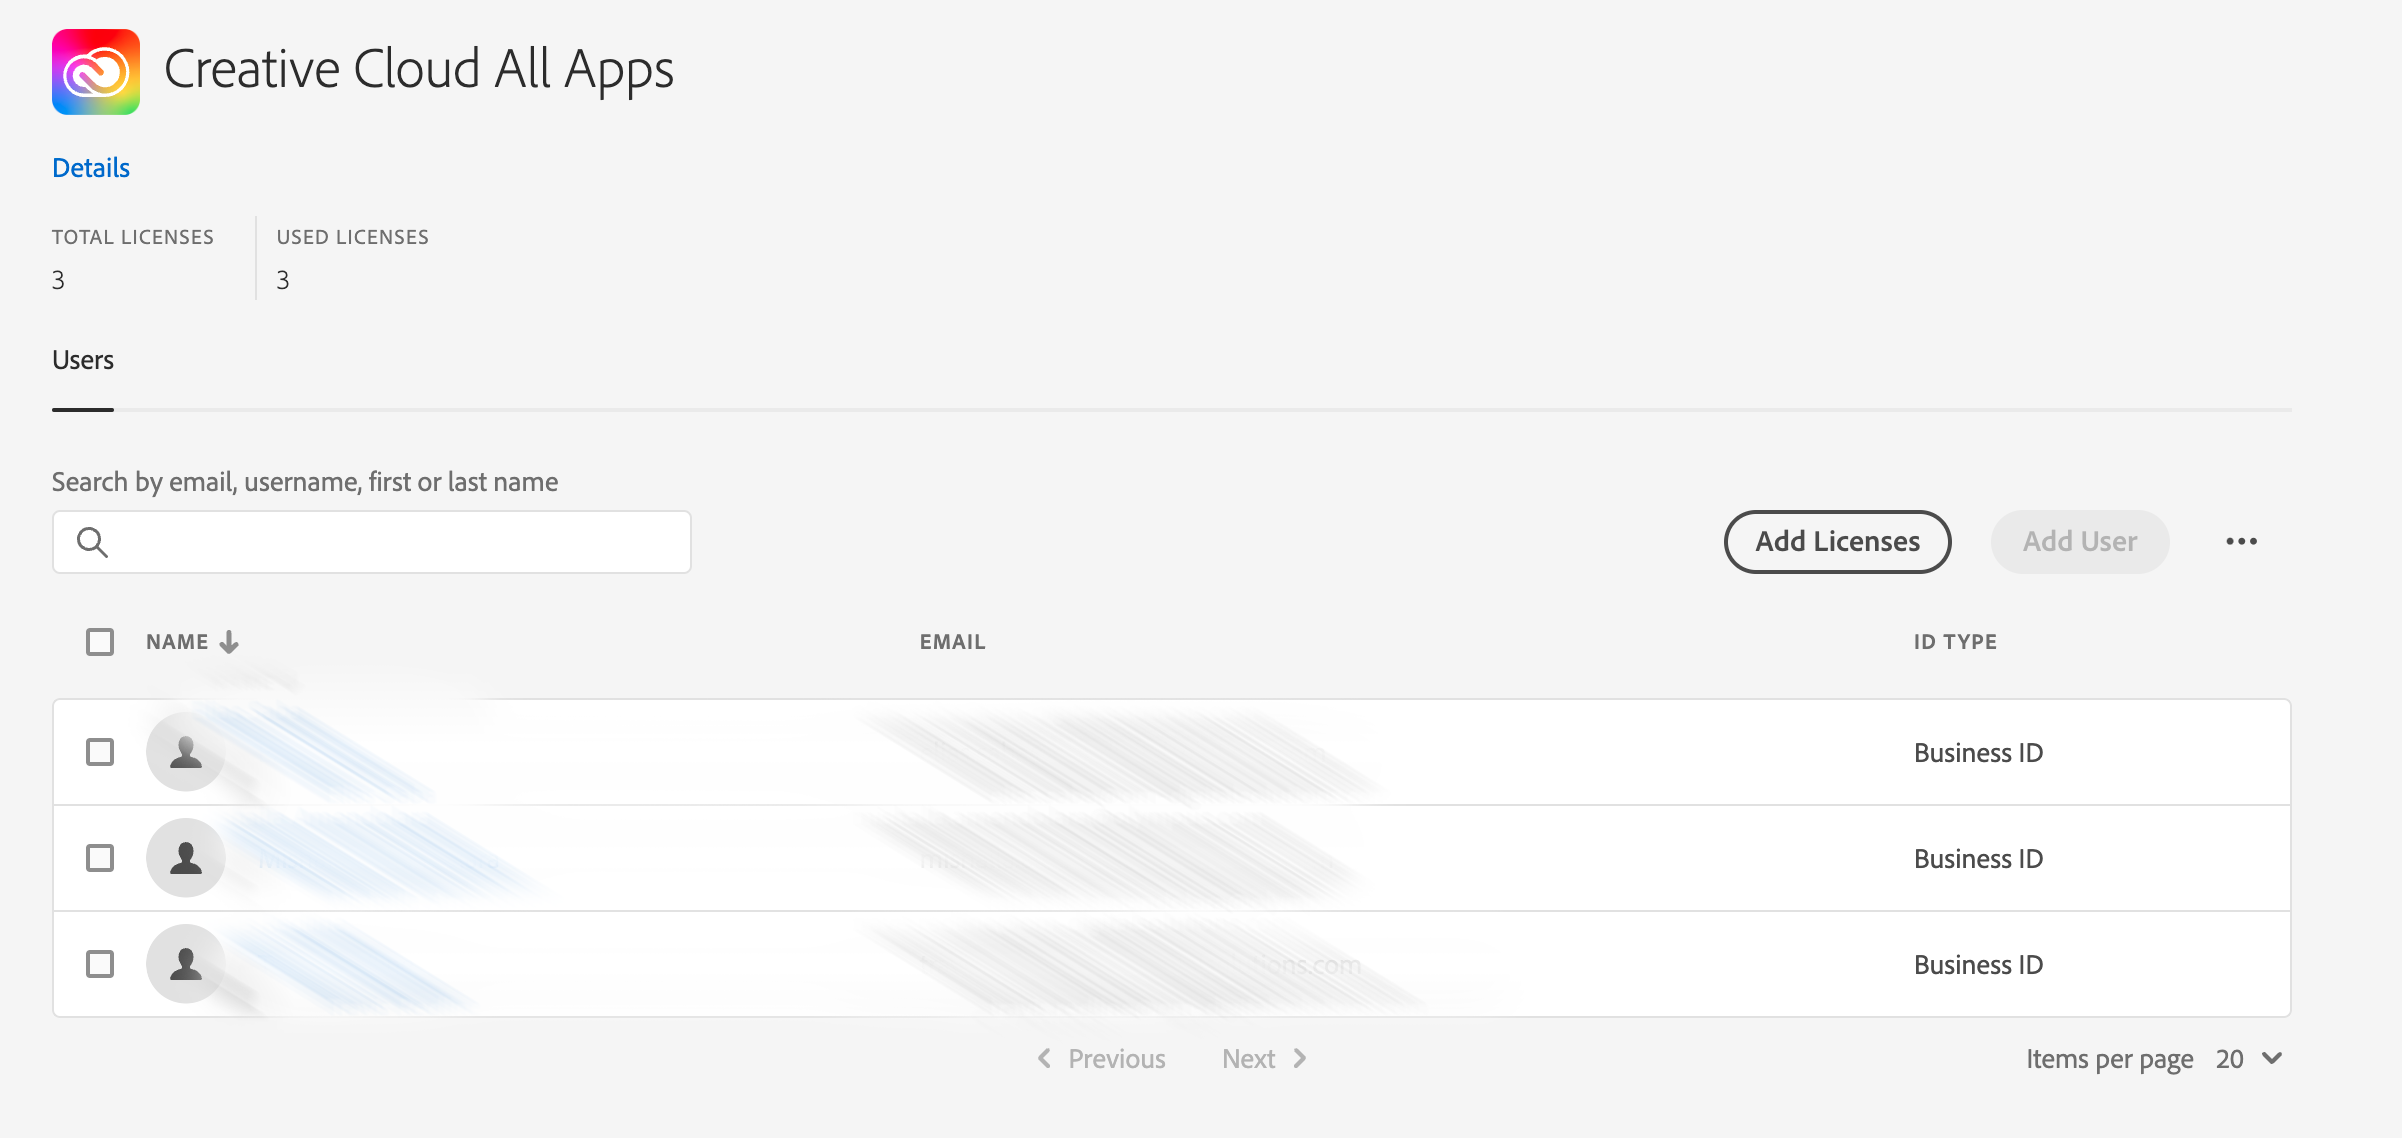Image resolution: width=2402 pixels, height=1138 pixels.
Task: Click the Name sort arrow
Action: (x=229, y=641)
